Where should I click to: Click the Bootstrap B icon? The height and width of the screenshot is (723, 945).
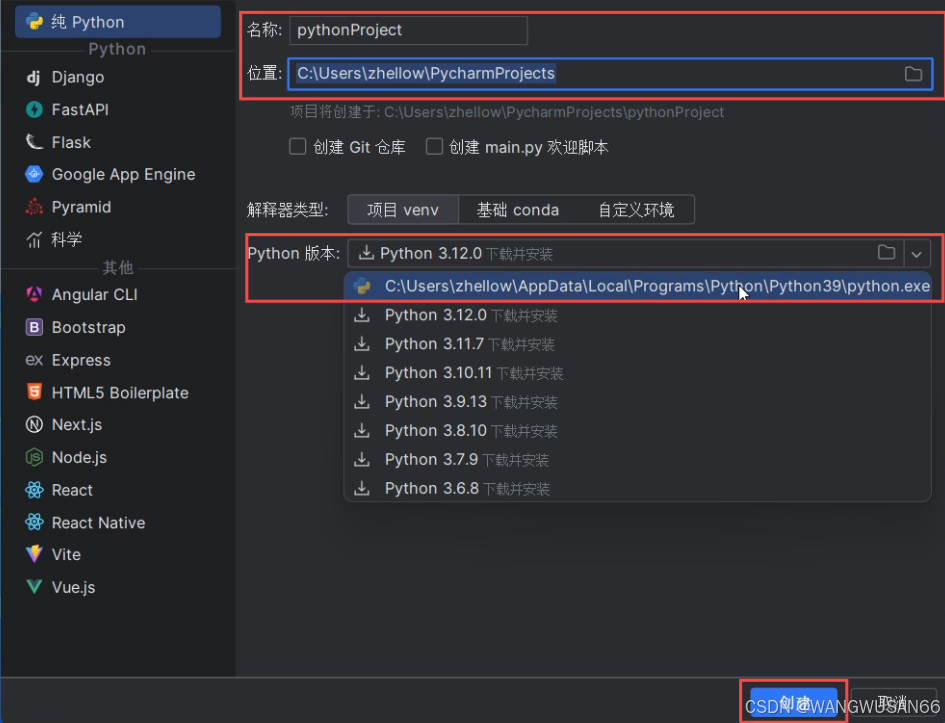pyautogui.click(x=34, y=327)
